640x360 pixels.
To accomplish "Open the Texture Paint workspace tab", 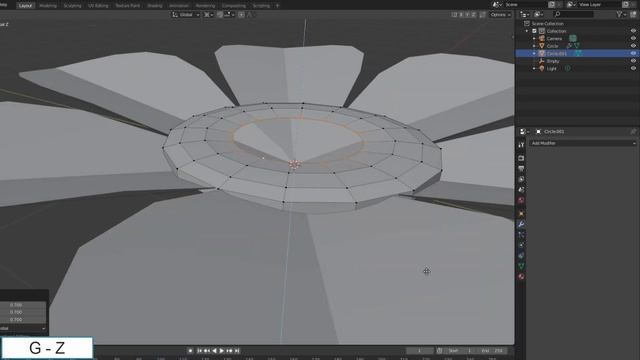I will pyautogui.click(x=127, y=6).
